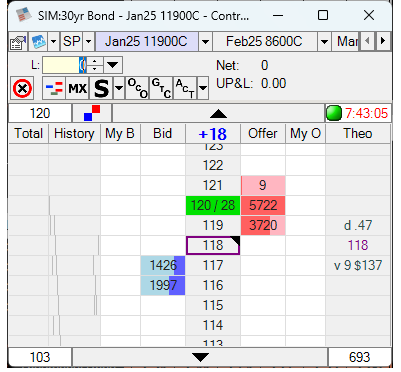Click the red and blue squares icon

tap(92, 113)
